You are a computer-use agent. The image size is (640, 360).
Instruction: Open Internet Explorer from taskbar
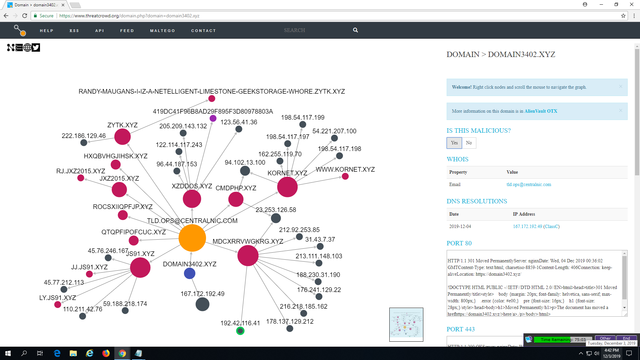pos(89,353)
